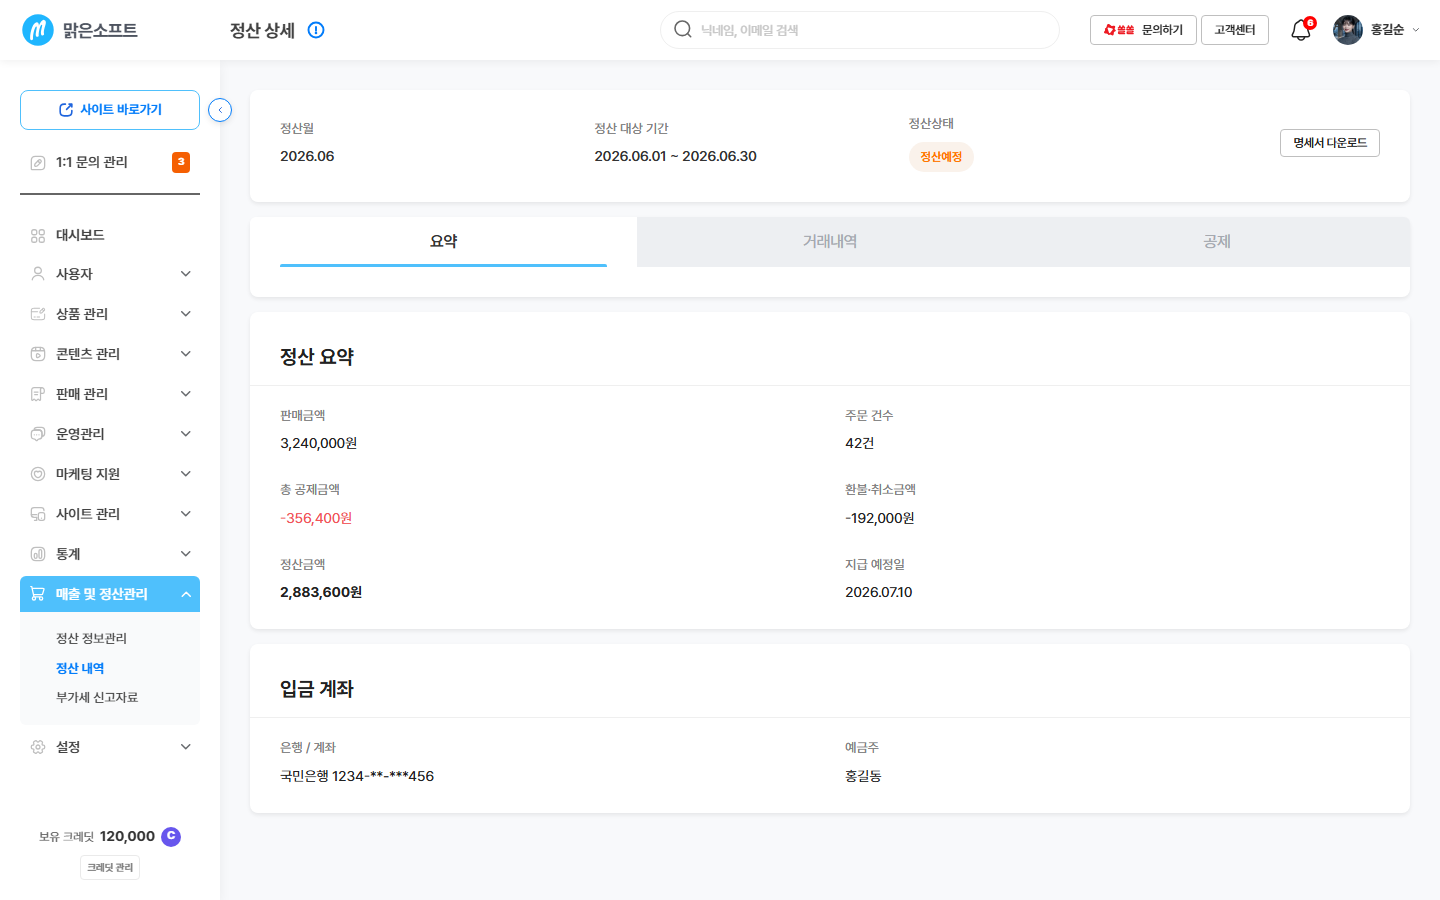Click the 사이트 바로가기 button
The width and height of the screenshot is (1440, 900).
[110, 110]
